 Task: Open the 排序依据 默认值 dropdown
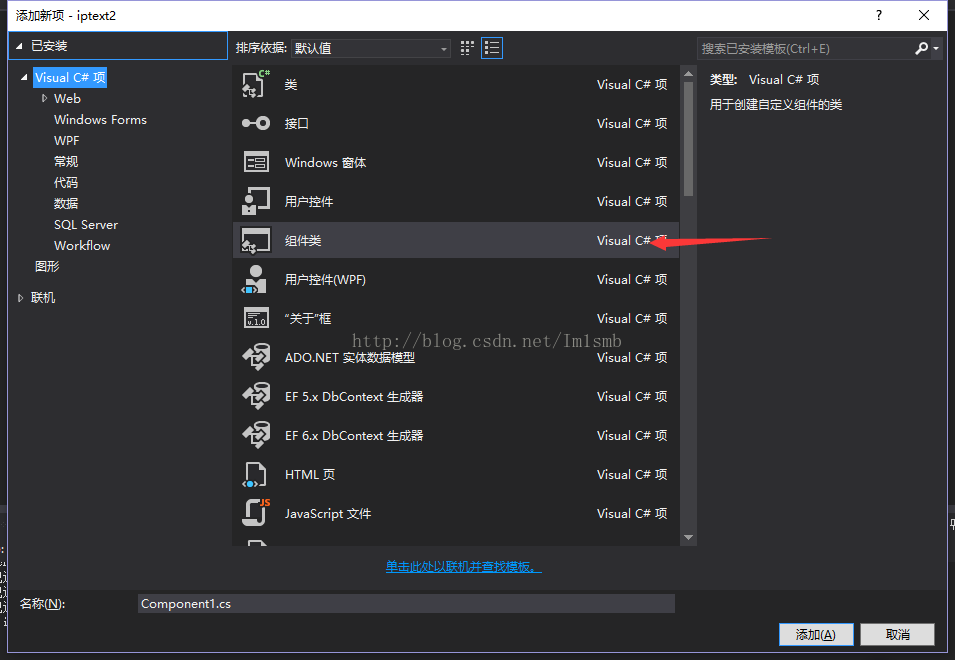371,48
